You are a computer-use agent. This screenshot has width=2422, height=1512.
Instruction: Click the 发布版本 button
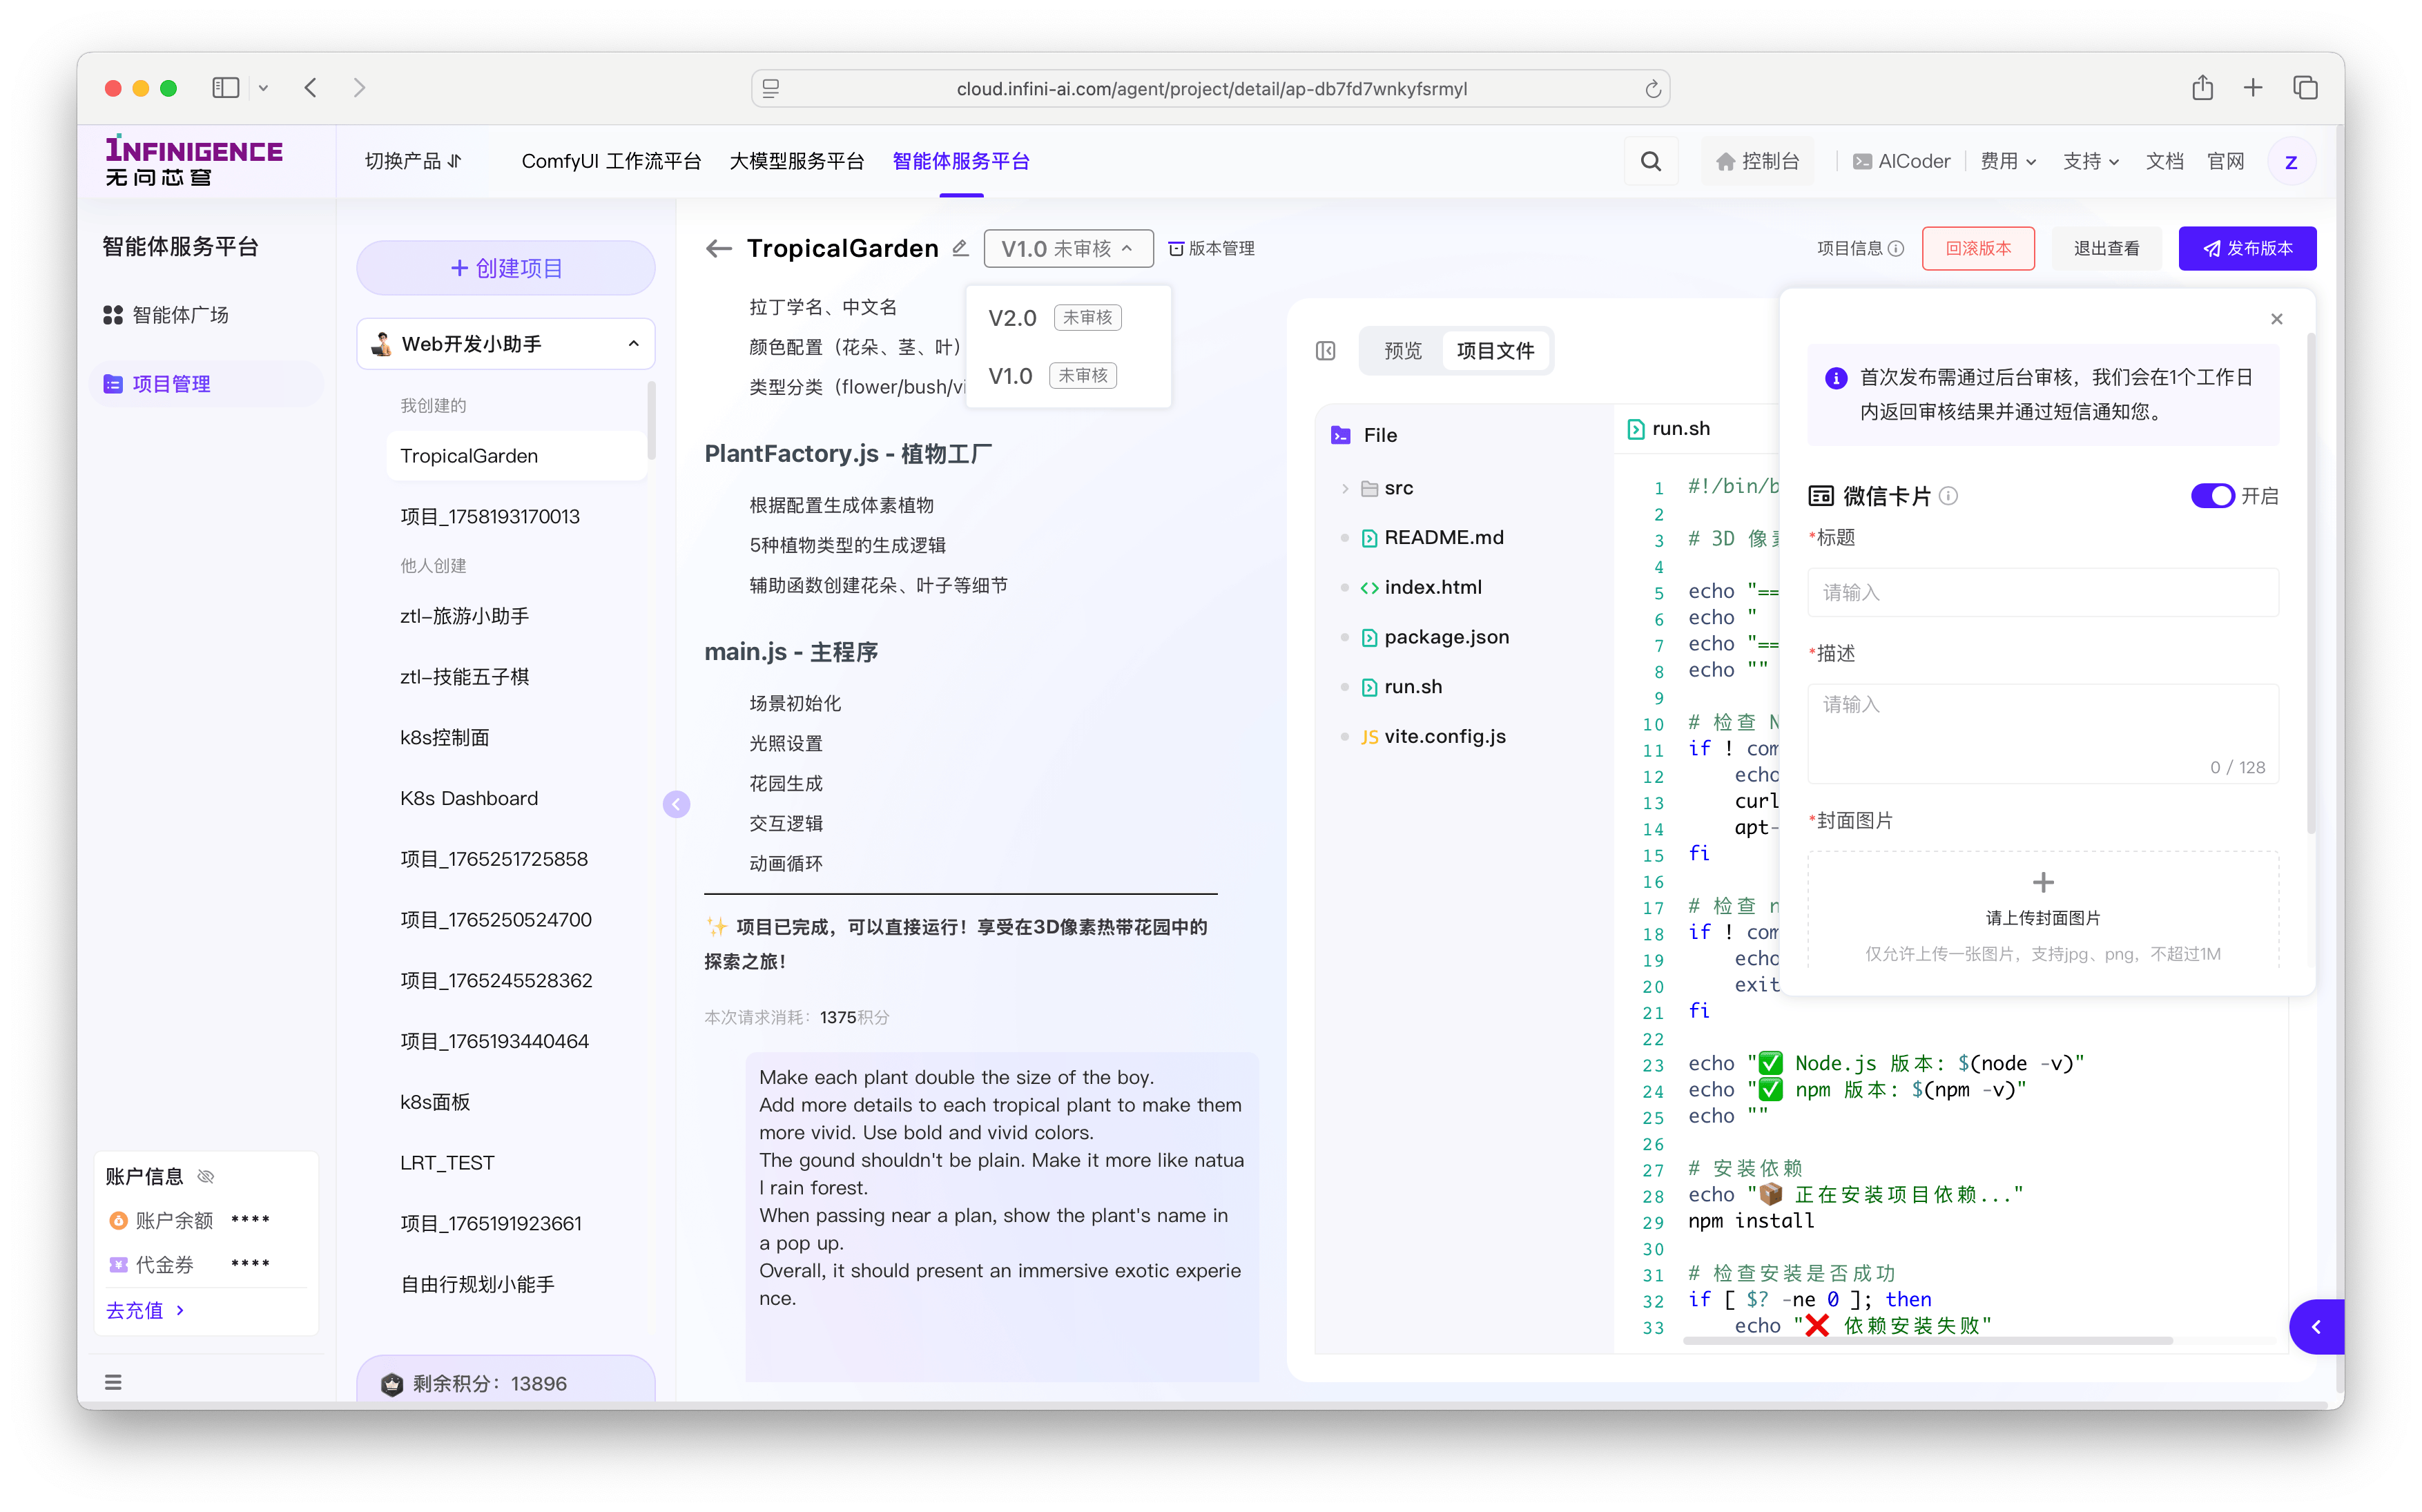[2247, 248]
